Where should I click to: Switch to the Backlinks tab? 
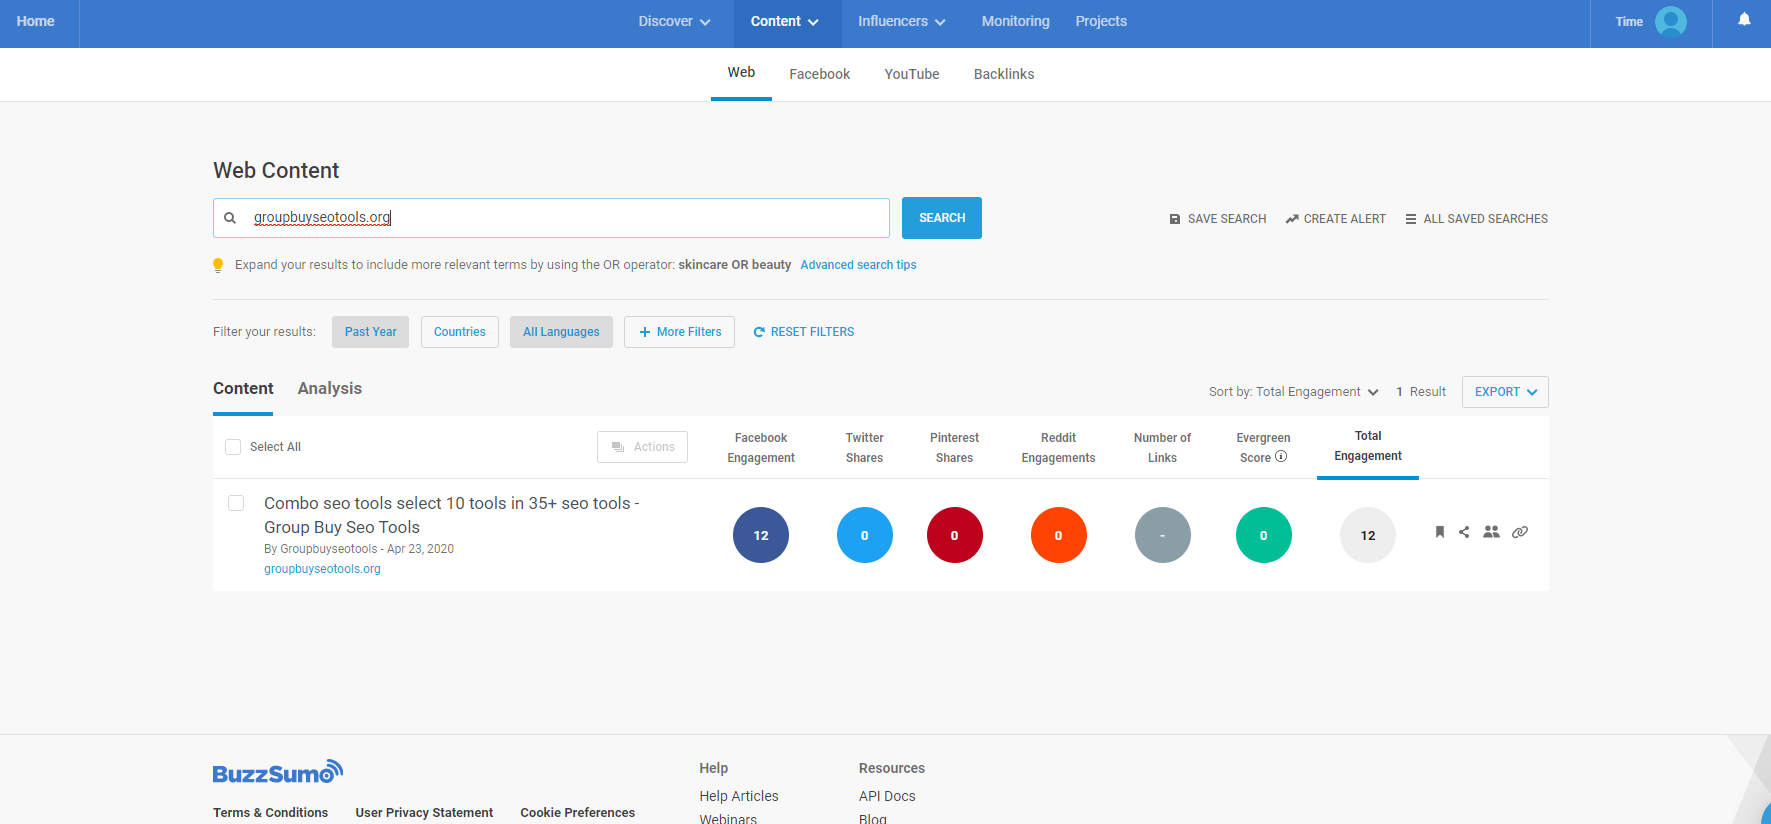point(1004,74)
